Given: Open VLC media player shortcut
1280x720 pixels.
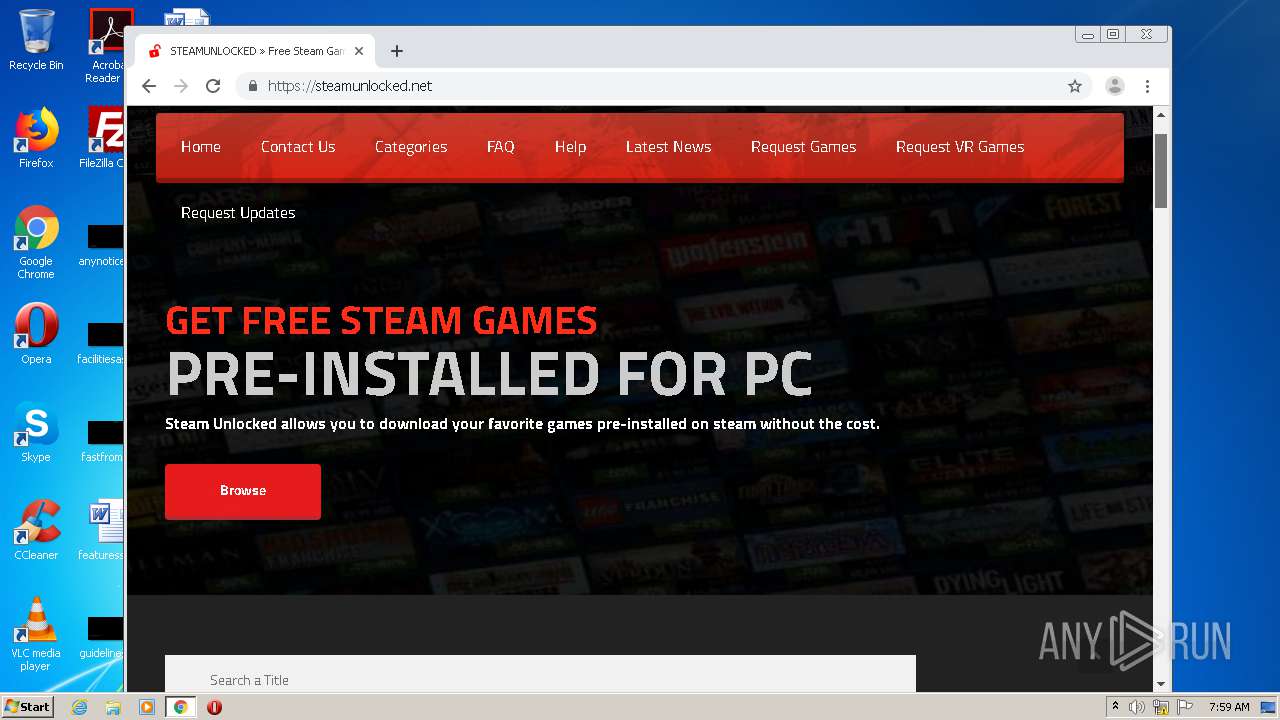Looking at the screenshot, I should click(36, 634).
